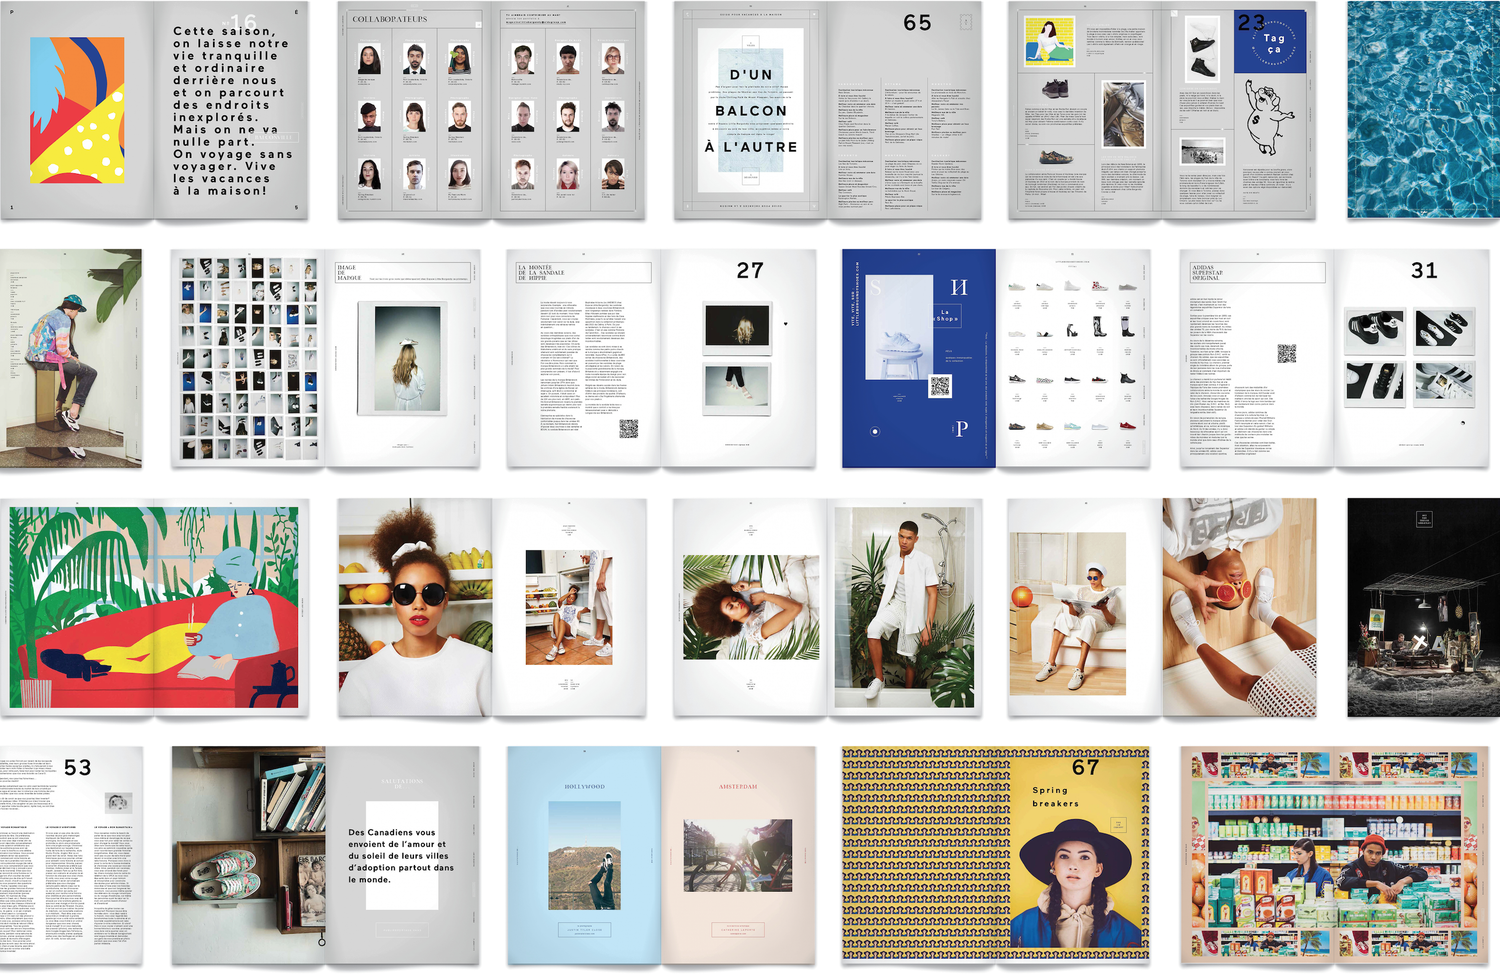Click the illustration of woman on red sofa
1500x975 pixels.
154,606
